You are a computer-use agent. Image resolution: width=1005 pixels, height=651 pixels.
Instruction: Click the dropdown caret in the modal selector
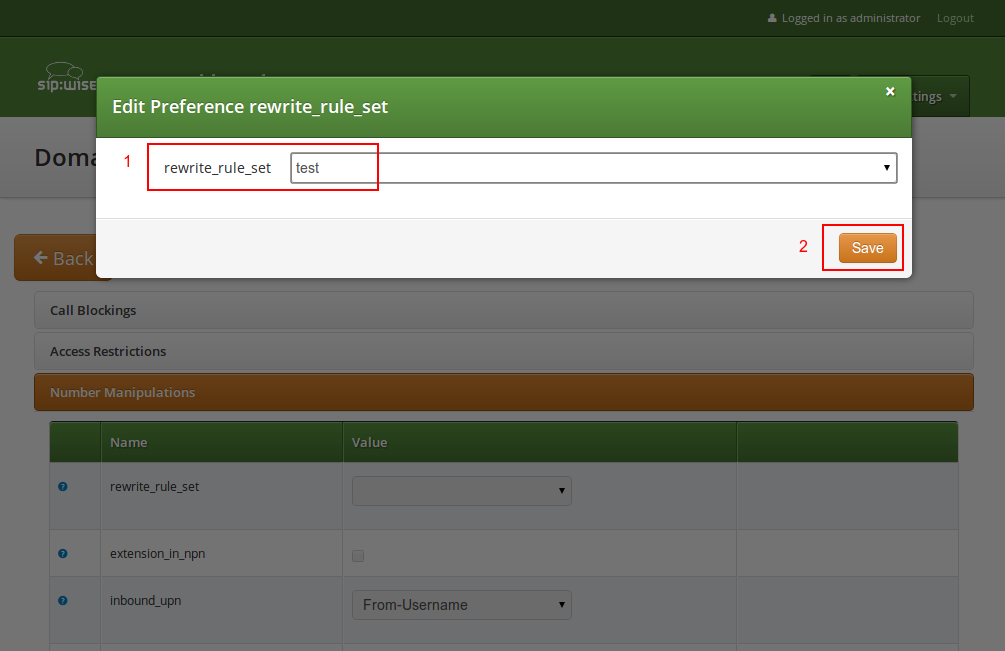pos(886,167)
